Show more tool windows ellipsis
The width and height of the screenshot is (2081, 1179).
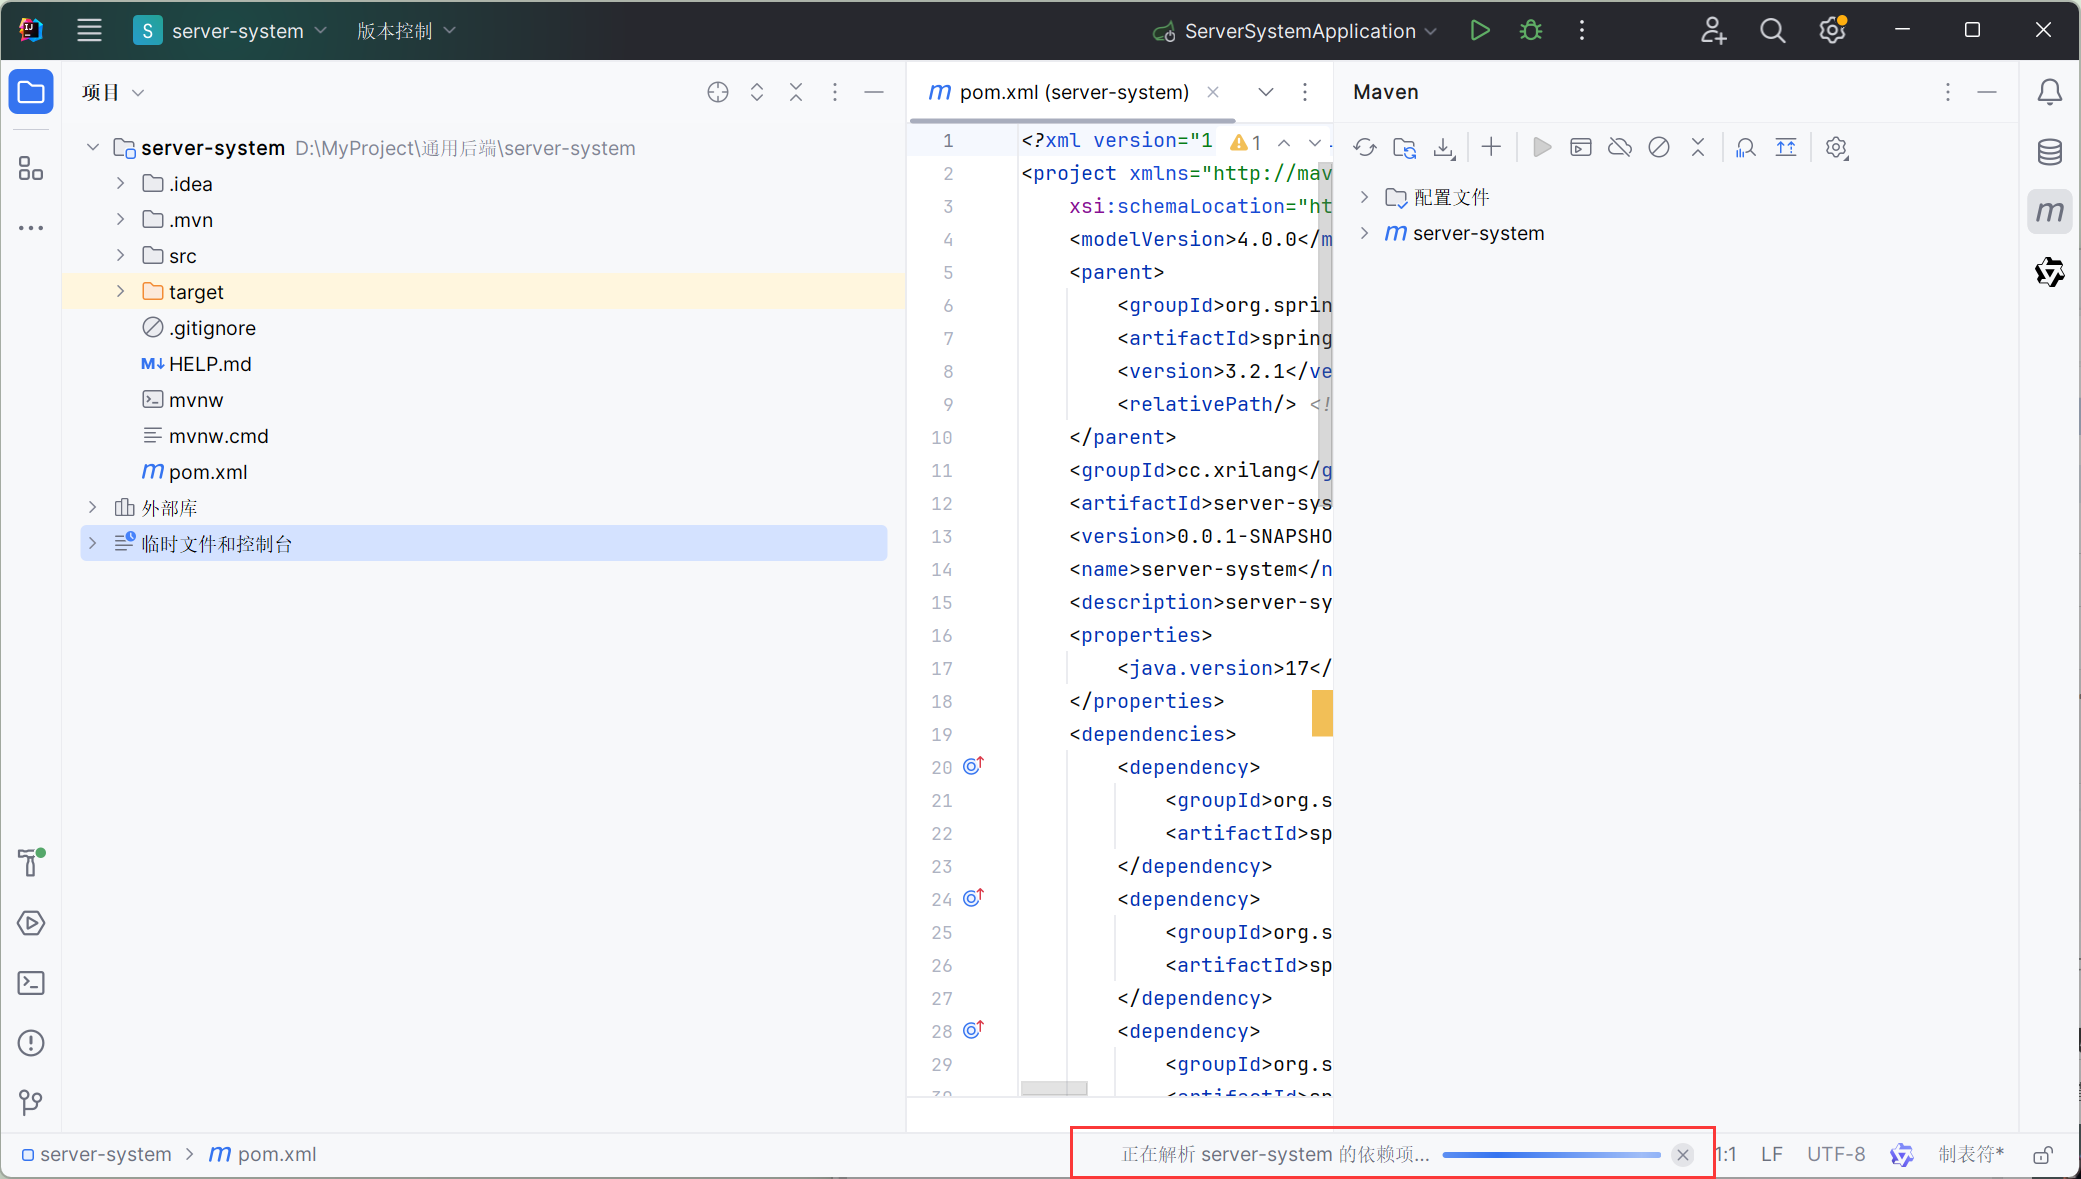click(31, 228)
